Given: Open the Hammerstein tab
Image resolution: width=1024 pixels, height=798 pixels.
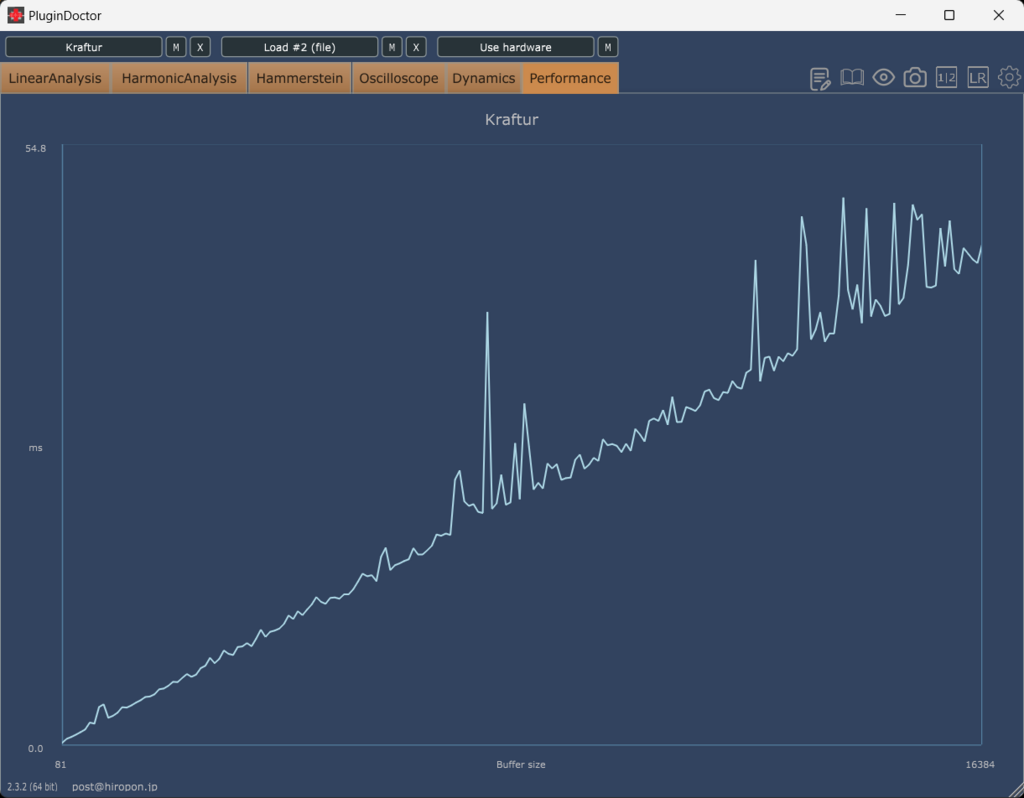Looking at the screenshot, I should tap(300, 78).
